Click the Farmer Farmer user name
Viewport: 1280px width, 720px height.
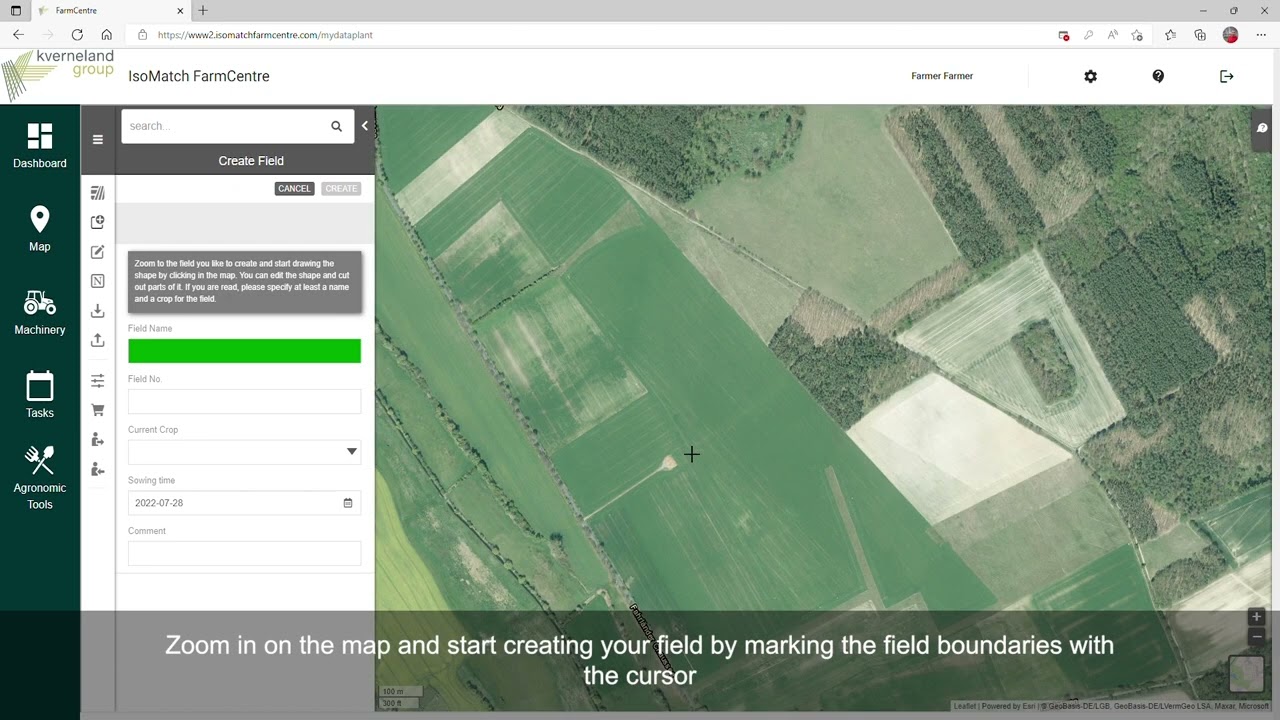942,76
